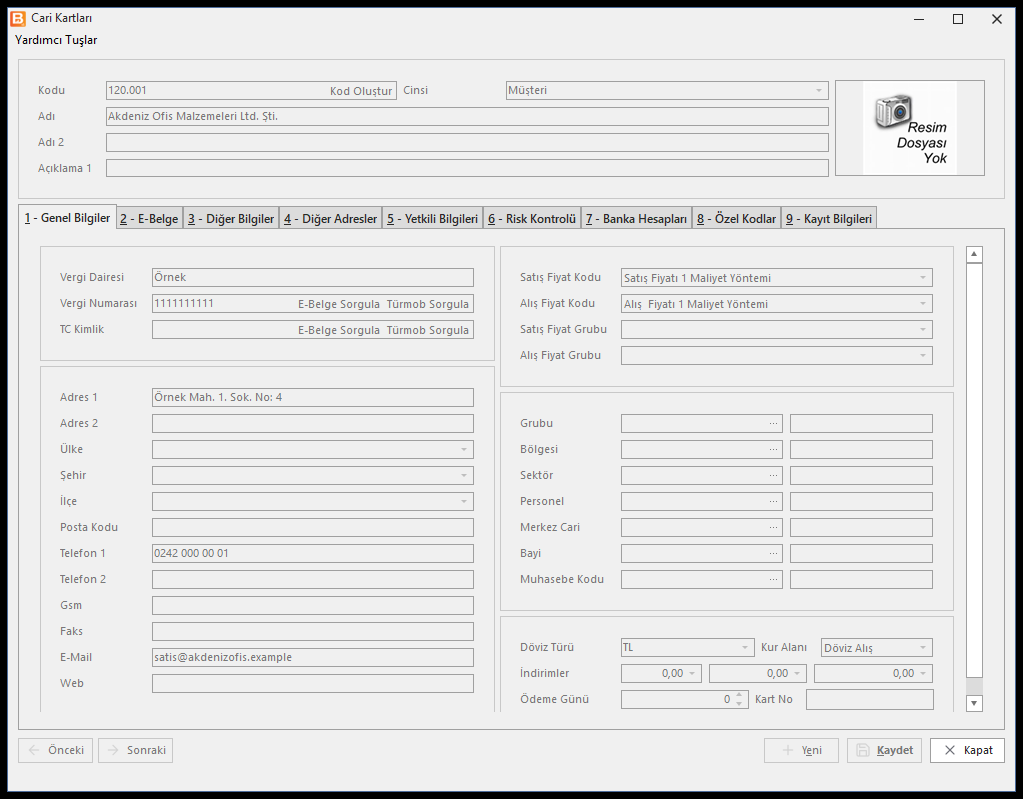
Task: Click the application logo in title bar
Action: click(18, 18)
